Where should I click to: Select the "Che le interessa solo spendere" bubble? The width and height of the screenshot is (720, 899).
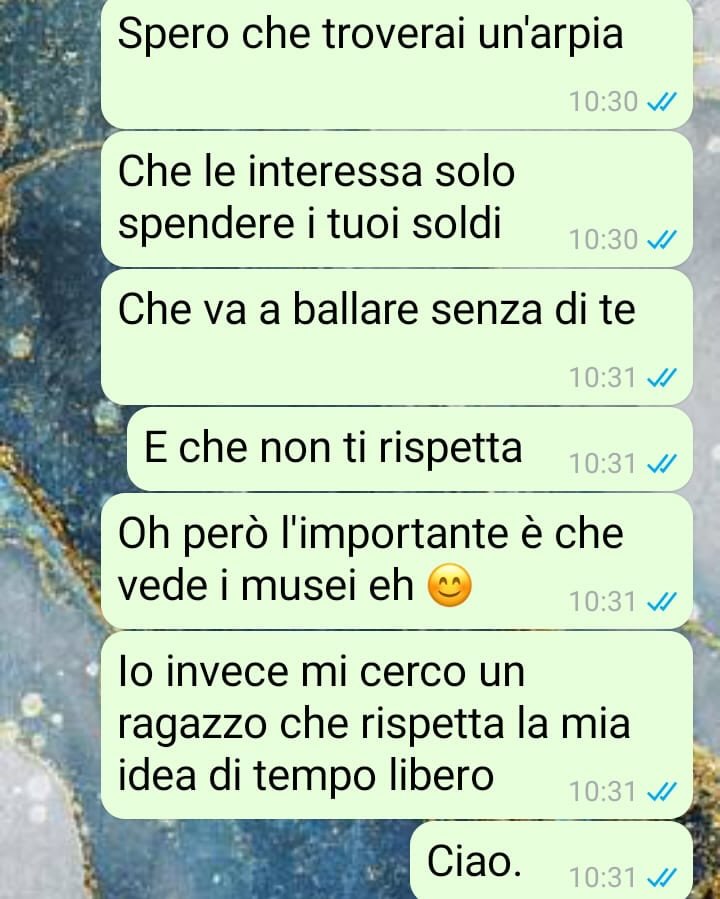point(397,200)
